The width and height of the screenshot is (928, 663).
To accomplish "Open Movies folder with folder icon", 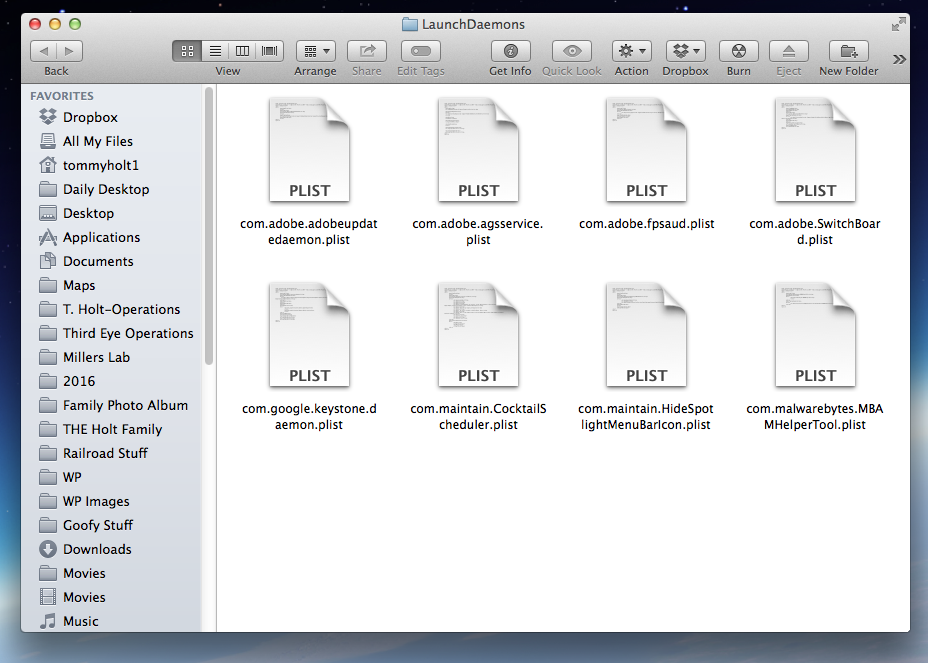I will point(112,573).
